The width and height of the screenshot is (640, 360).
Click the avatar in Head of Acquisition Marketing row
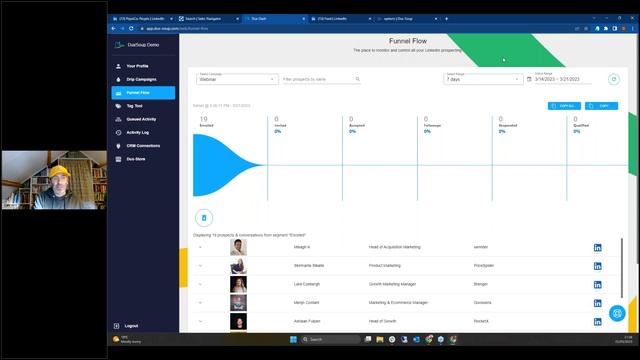click(x=238, y=247)
